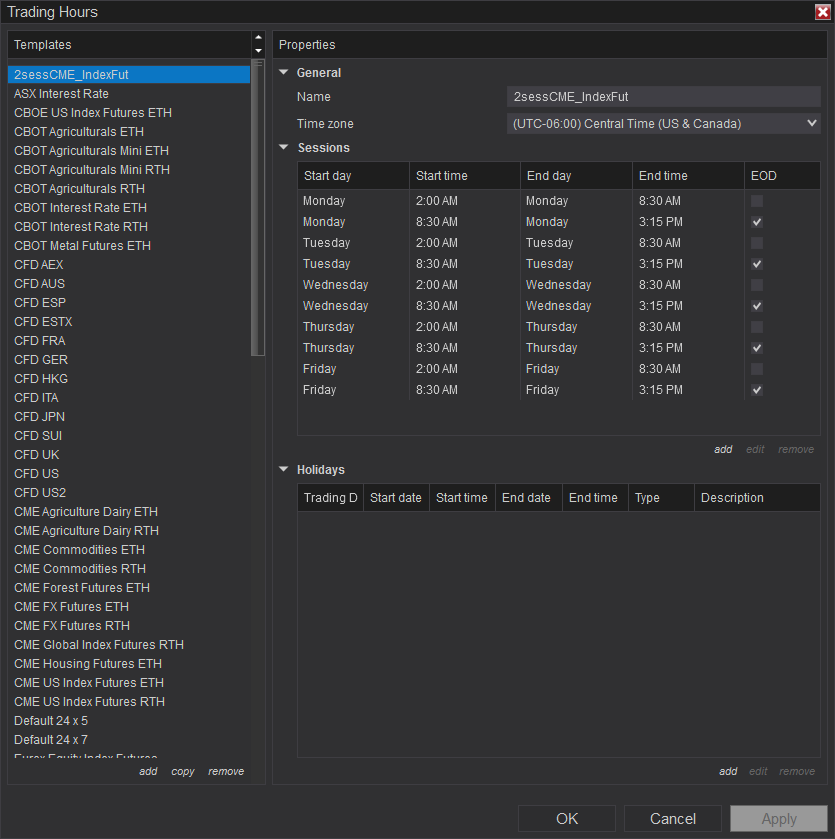Move template down using down arrow
Viewport: 835px width, 839px height.
(x=258, y=51)
